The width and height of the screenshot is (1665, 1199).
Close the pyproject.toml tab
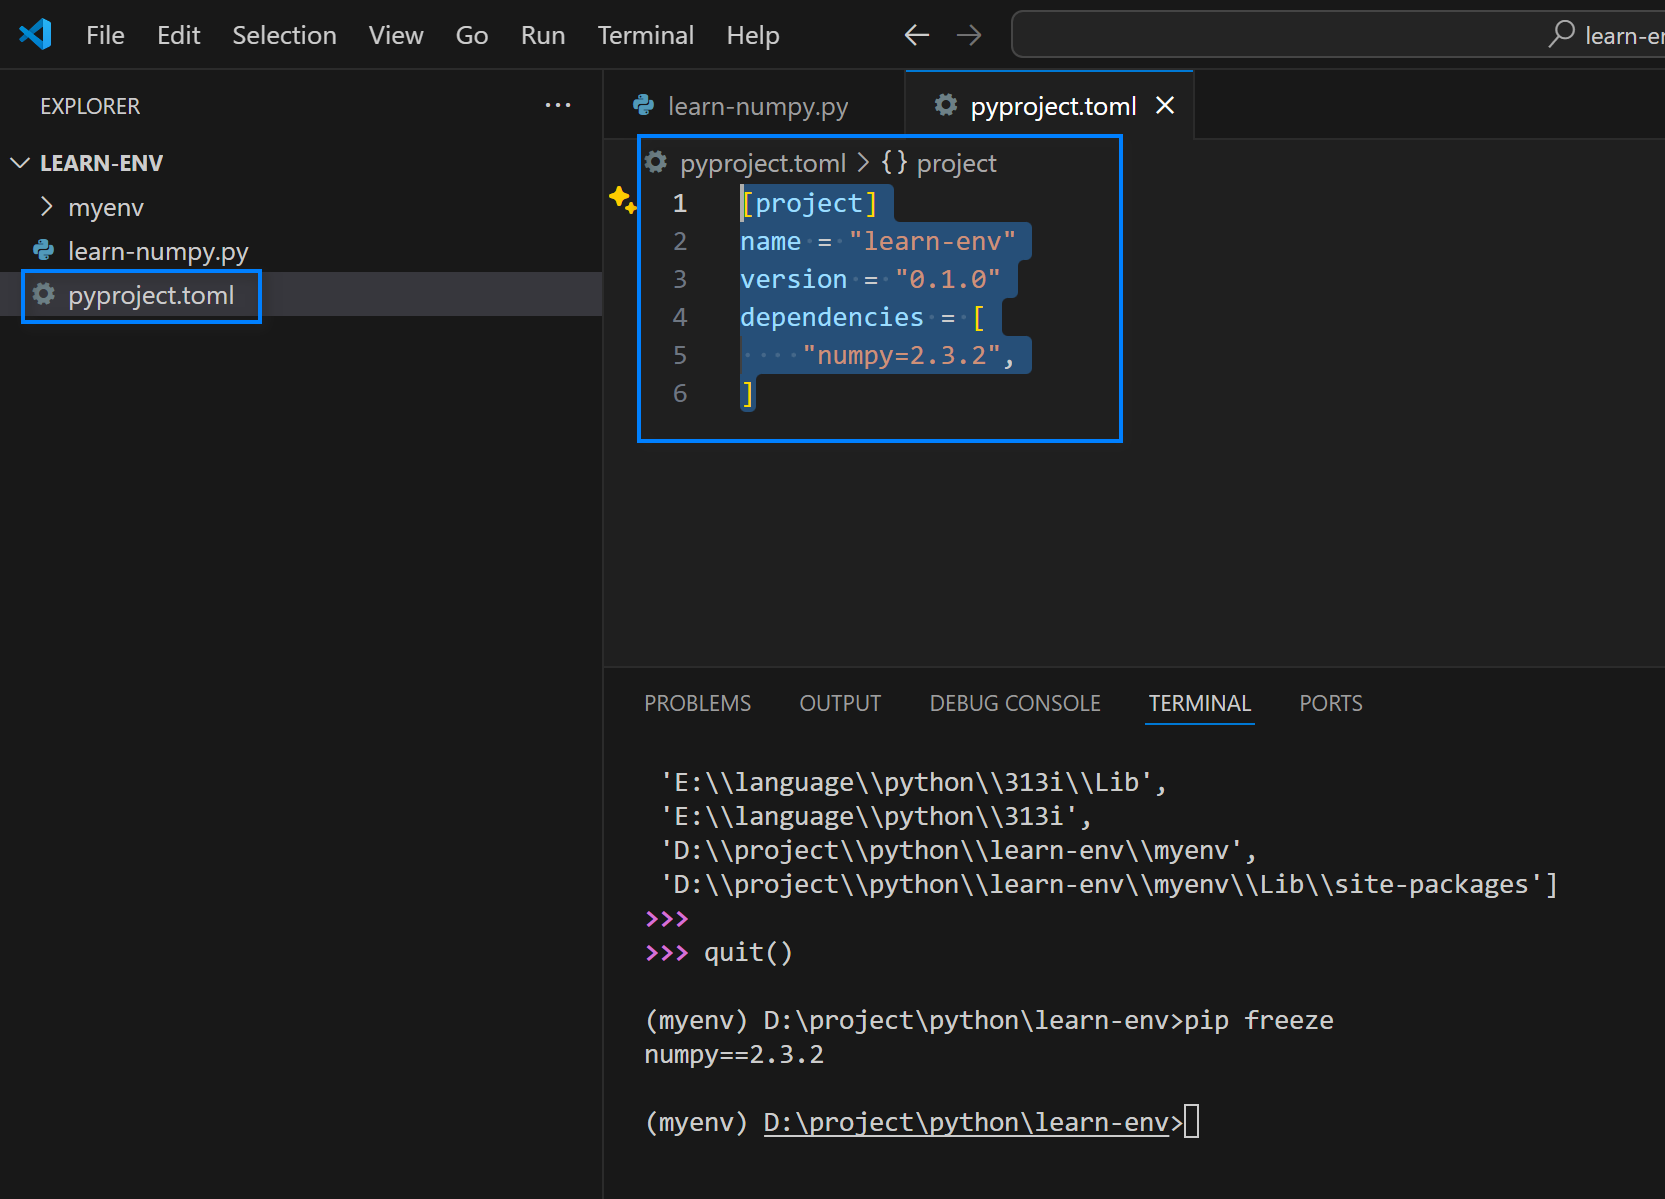click(1165, 105)
